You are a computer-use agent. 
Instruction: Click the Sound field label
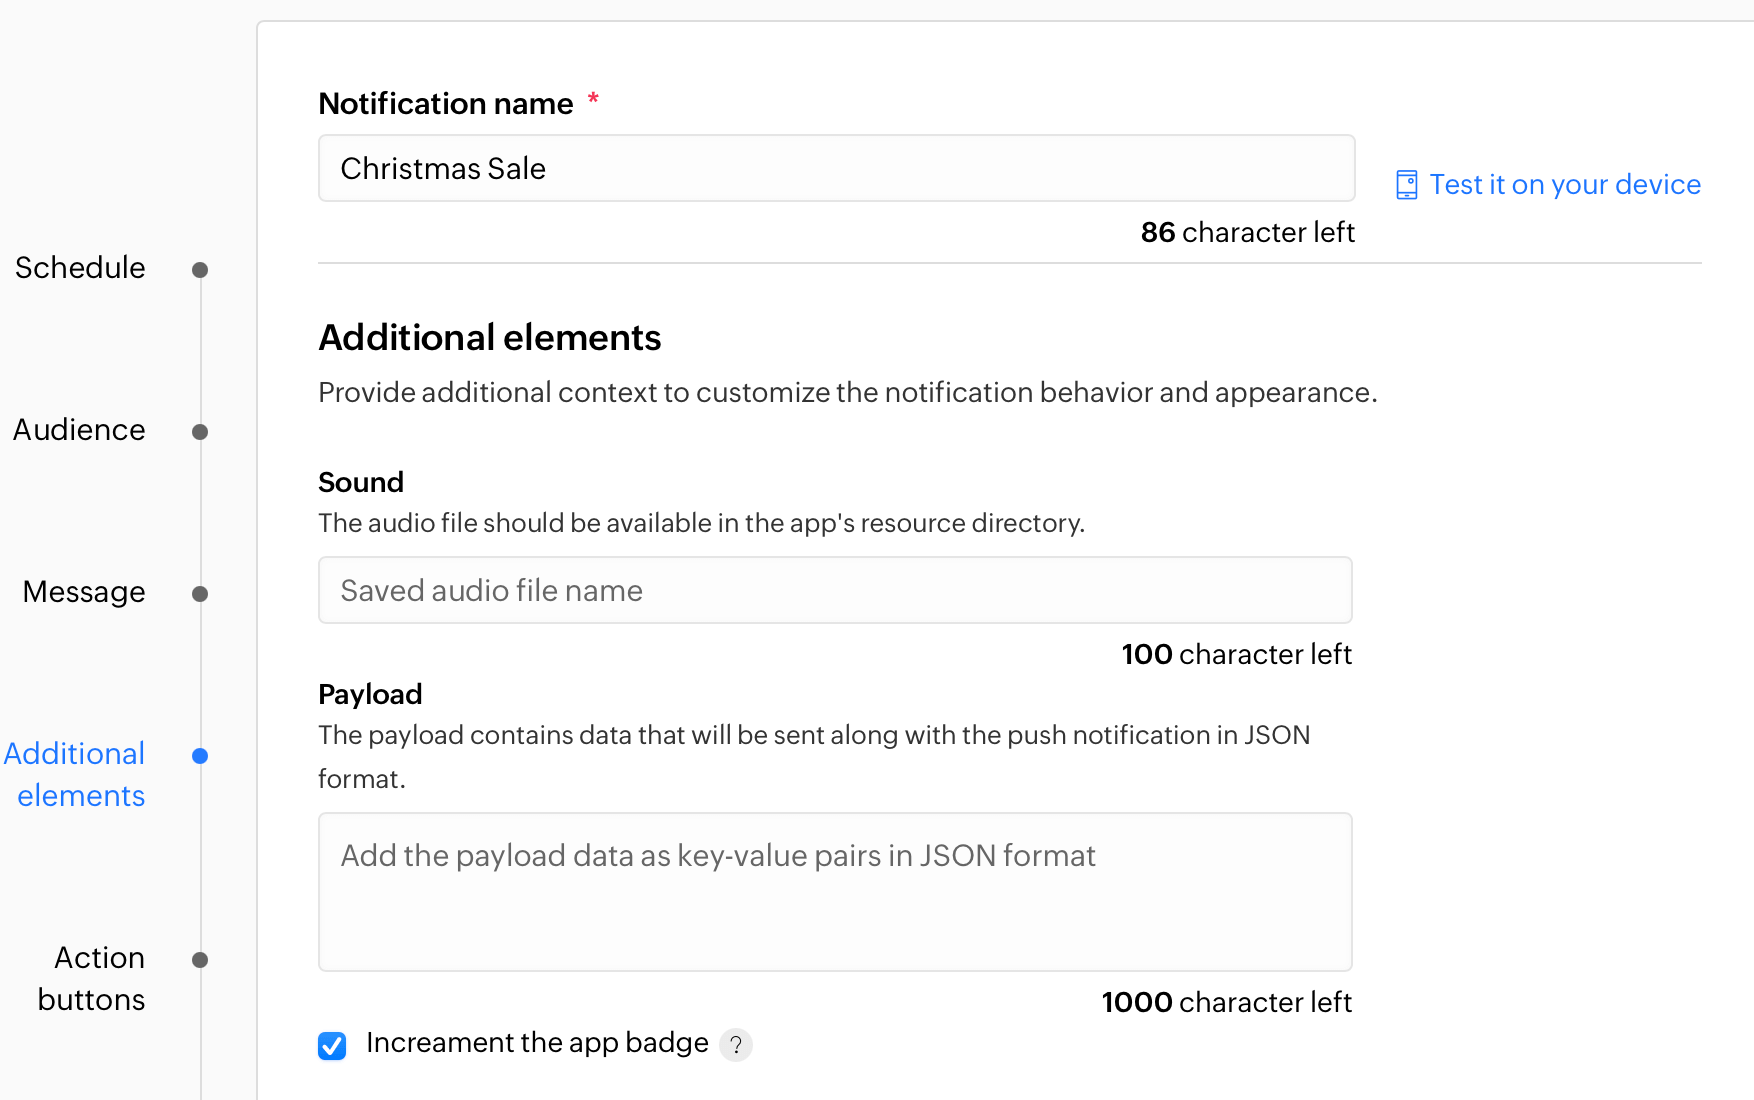click(361, 483)
